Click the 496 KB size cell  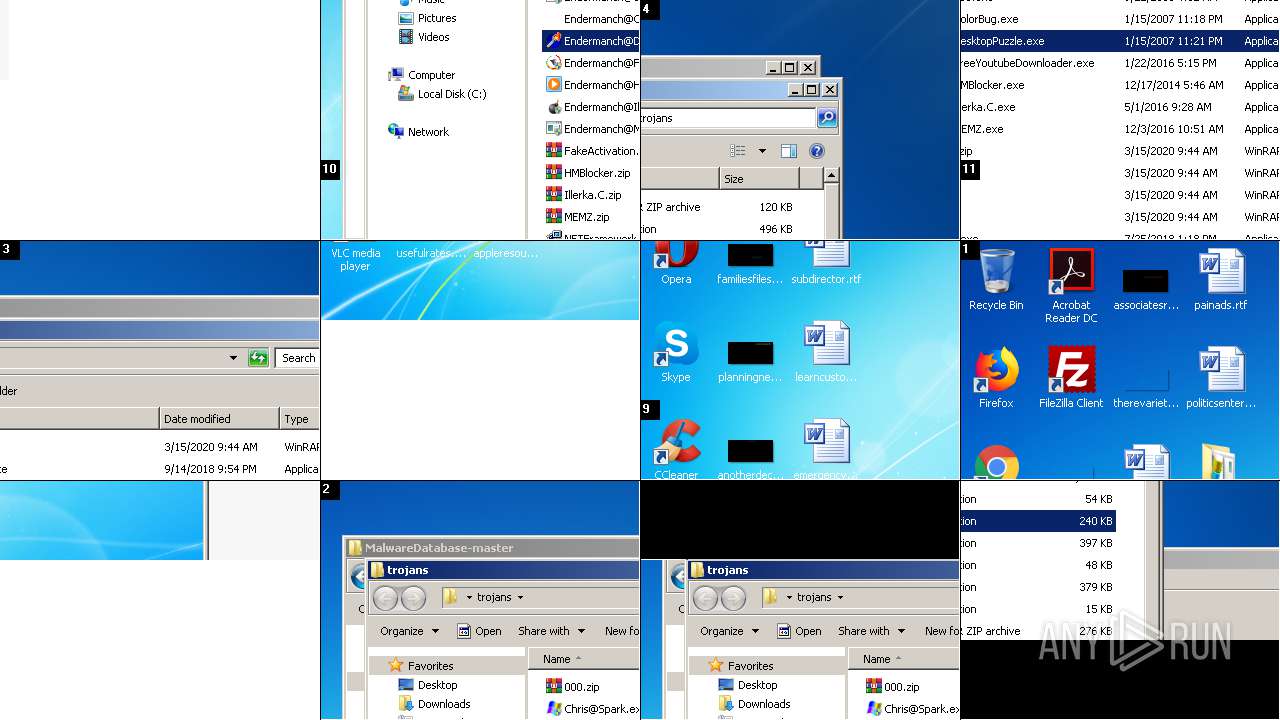tap(776, 229)
